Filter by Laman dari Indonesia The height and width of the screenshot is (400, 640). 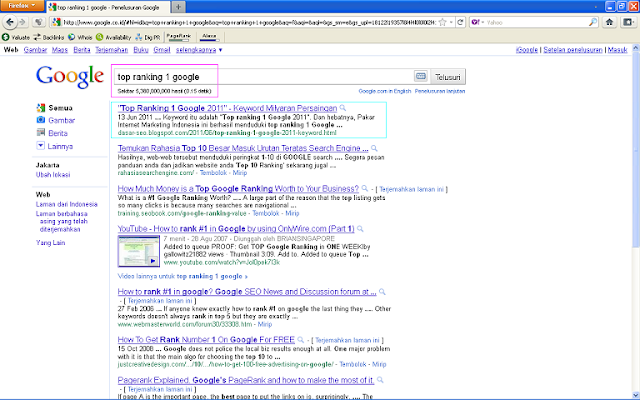click(x=67, y=204)
